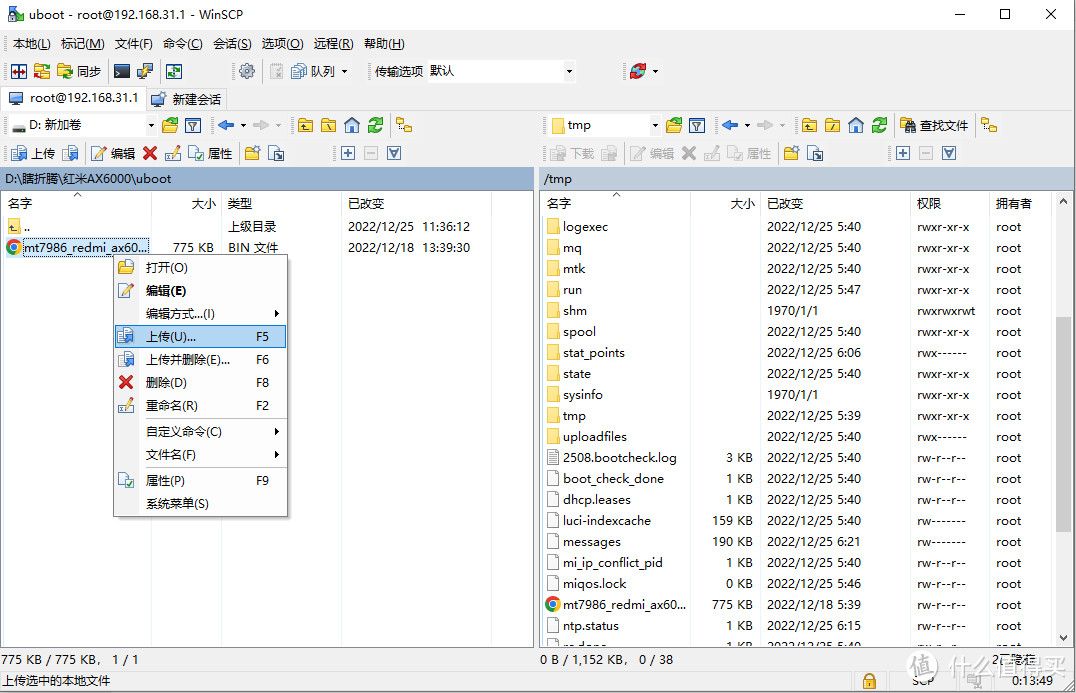Image resolution: width=1076 pixels, height=693 pixels.
Task: Click remote panel filter icon
Action: [x=697, y=126]
